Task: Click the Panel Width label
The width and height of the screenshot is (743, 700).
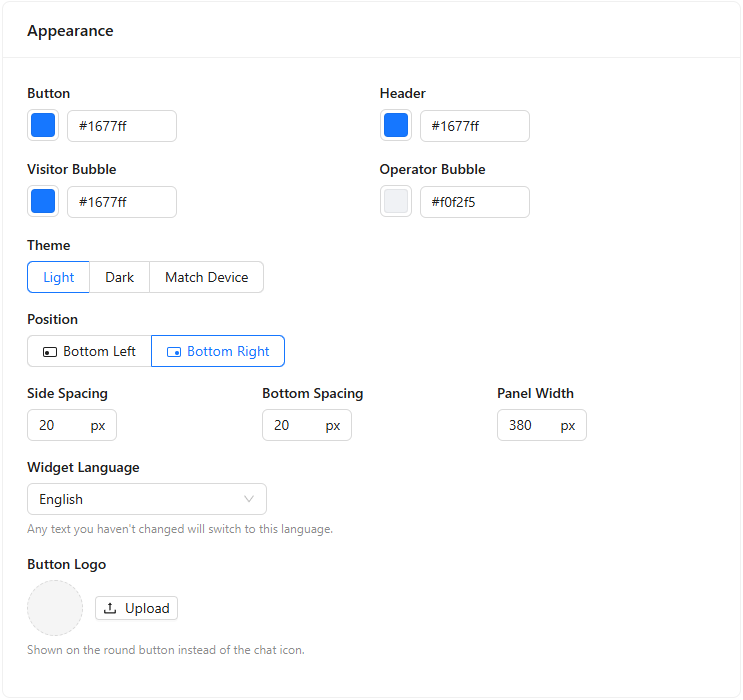Action: click(x=535, y=393)
